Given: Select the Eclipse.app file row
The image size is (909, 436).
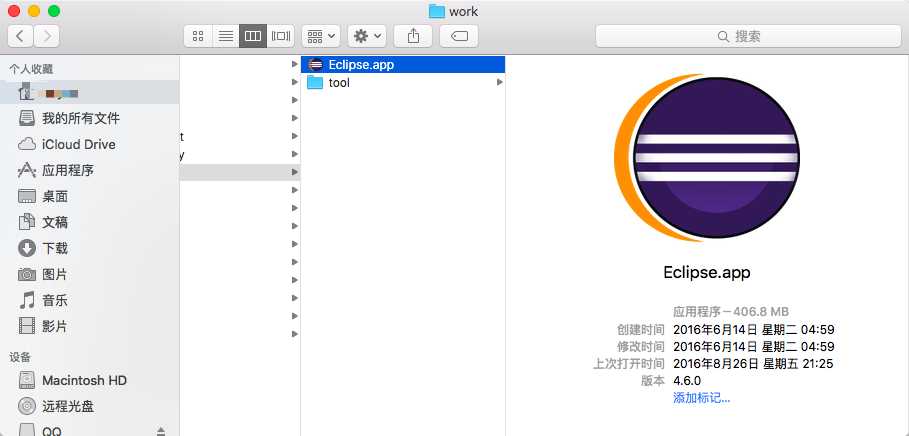Looking at the screenshot, I should click(x=403, y=64).
